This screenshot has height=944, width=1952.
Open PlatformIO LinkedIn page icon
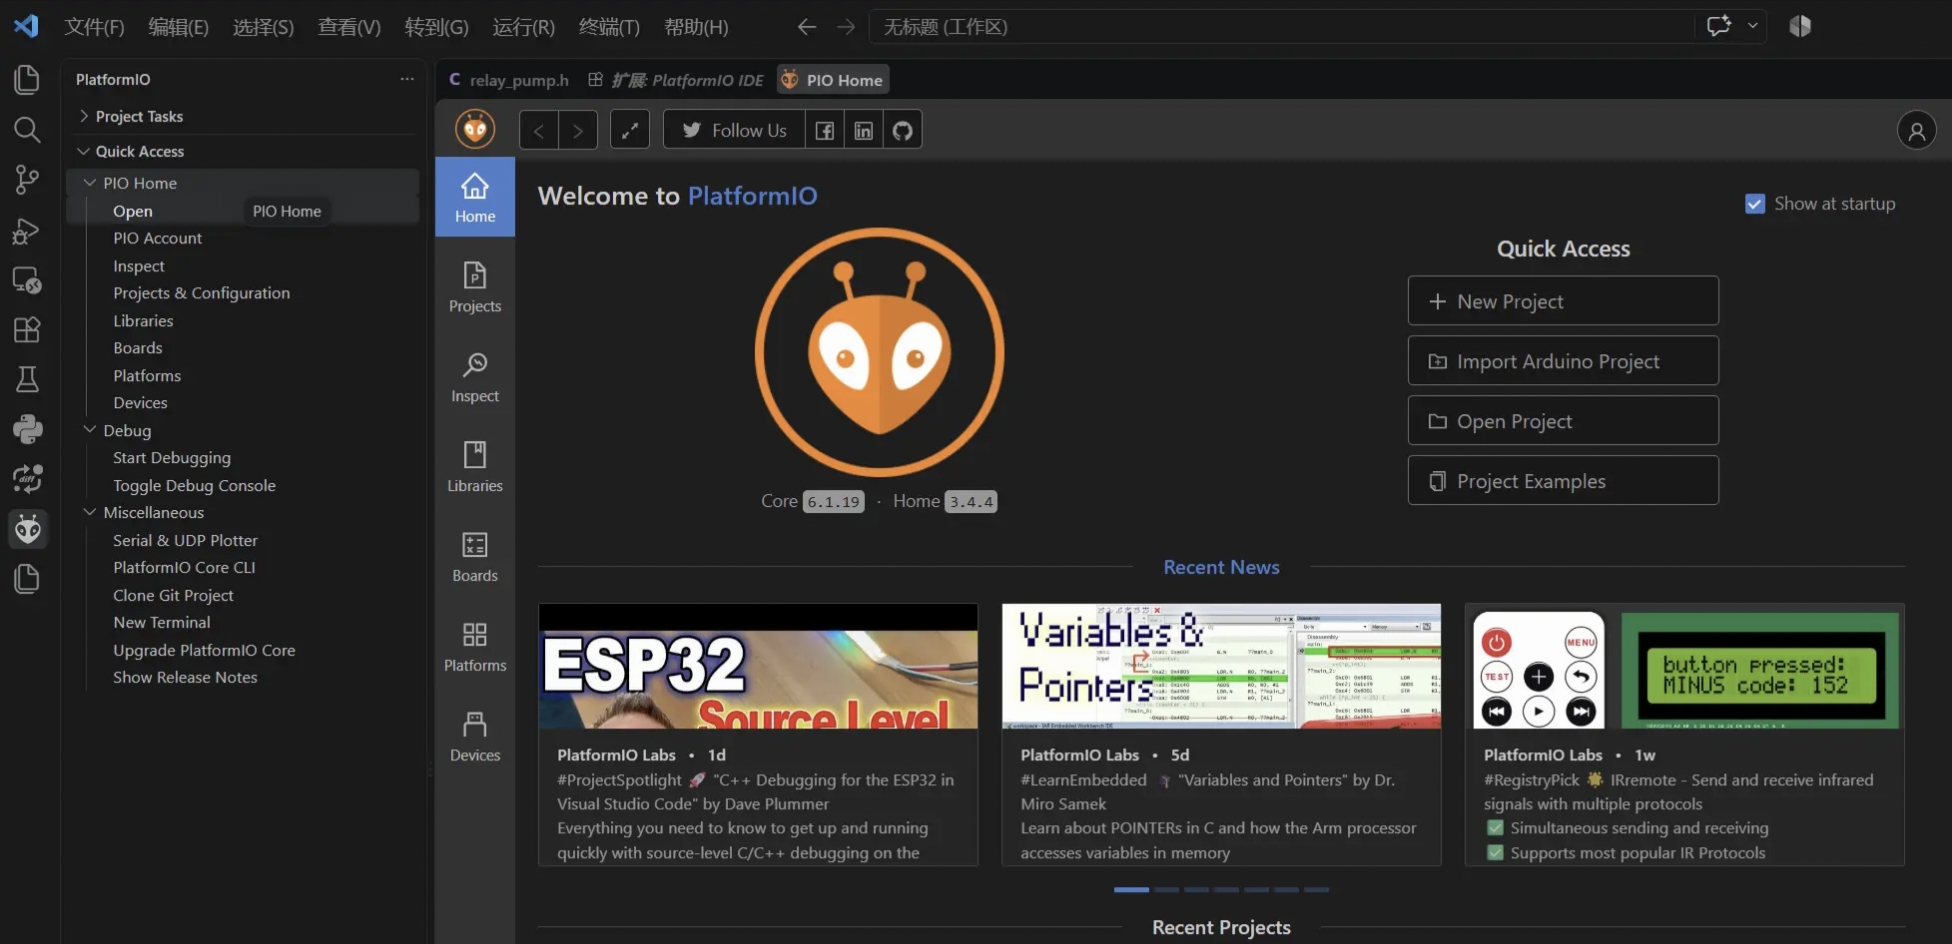(864, 130)
